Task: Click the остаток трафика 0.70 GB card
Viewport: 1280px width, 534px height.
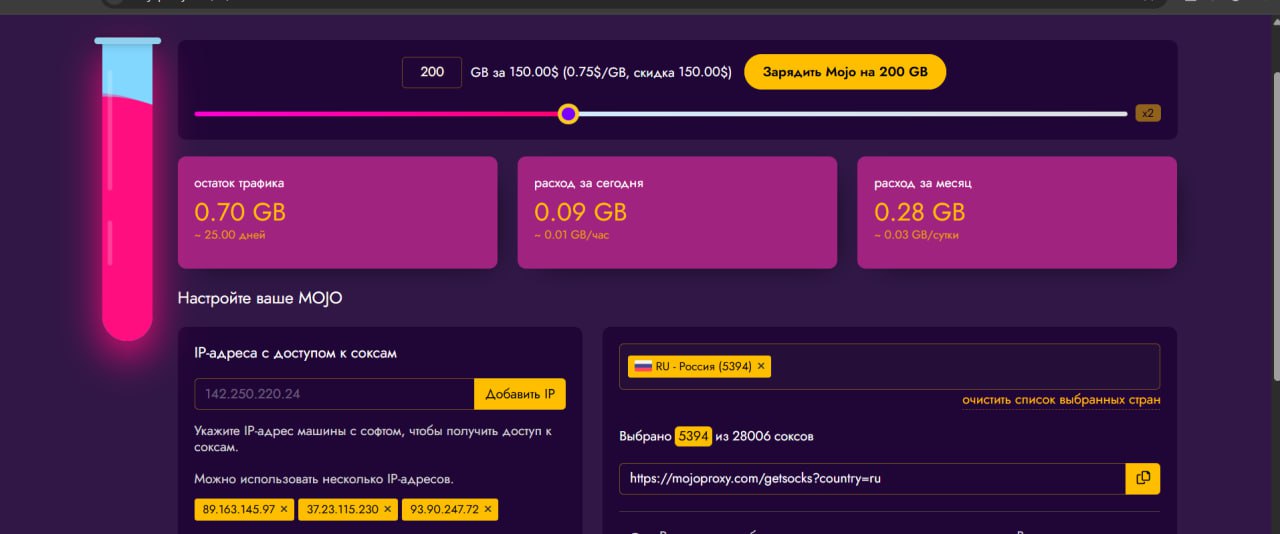Action: [x=337, y=212]
